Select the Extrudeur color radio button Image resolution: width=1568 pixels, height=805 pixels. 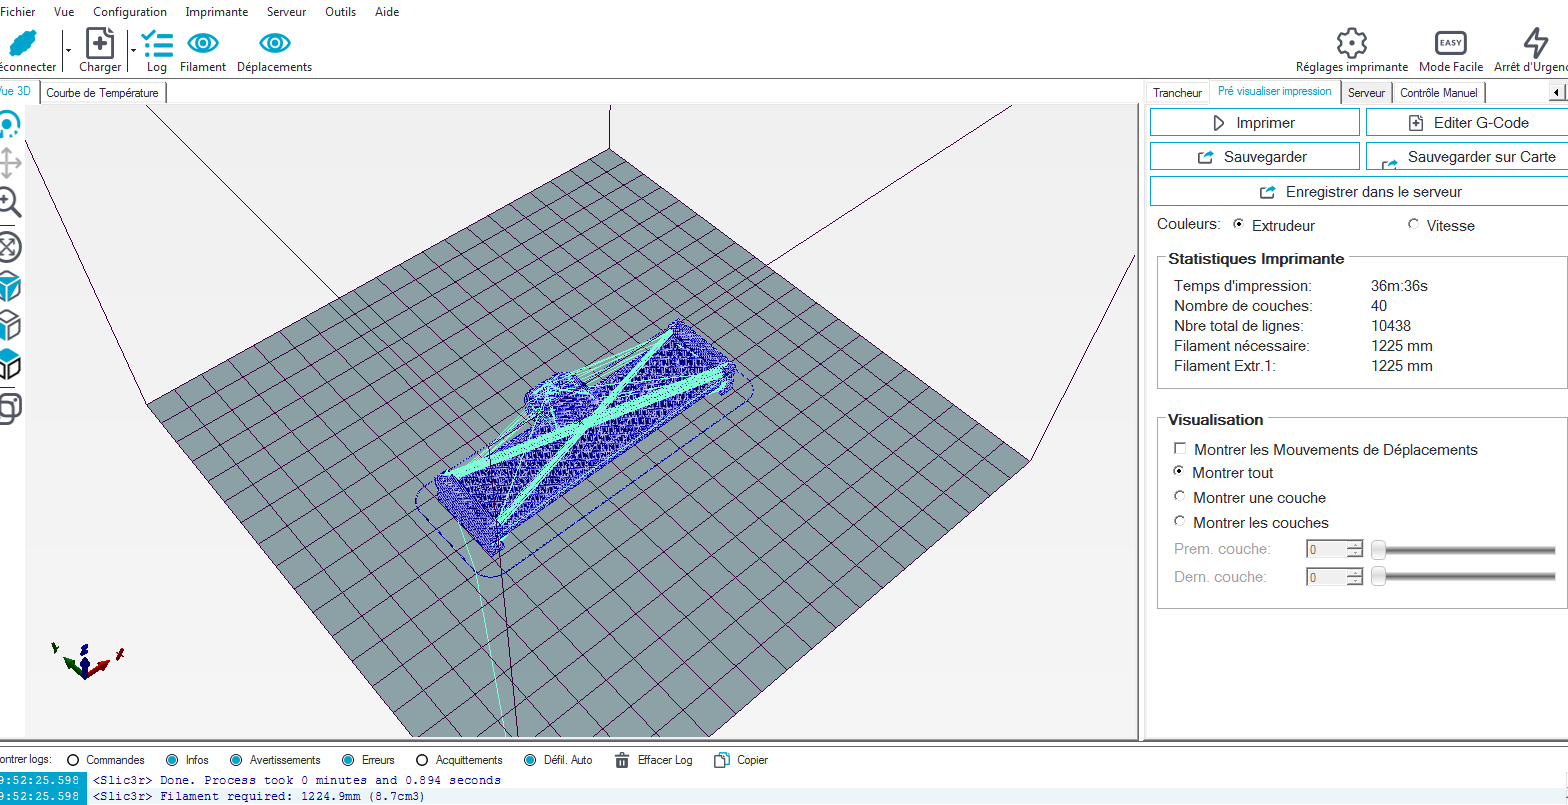1239,224
